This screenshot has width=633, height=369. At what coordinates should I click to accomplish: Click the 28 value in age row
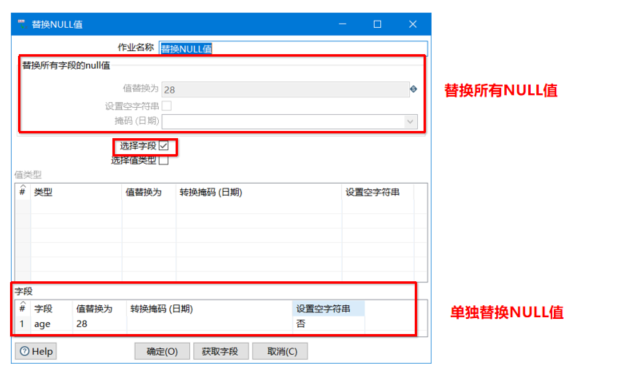tap(100, 324)
